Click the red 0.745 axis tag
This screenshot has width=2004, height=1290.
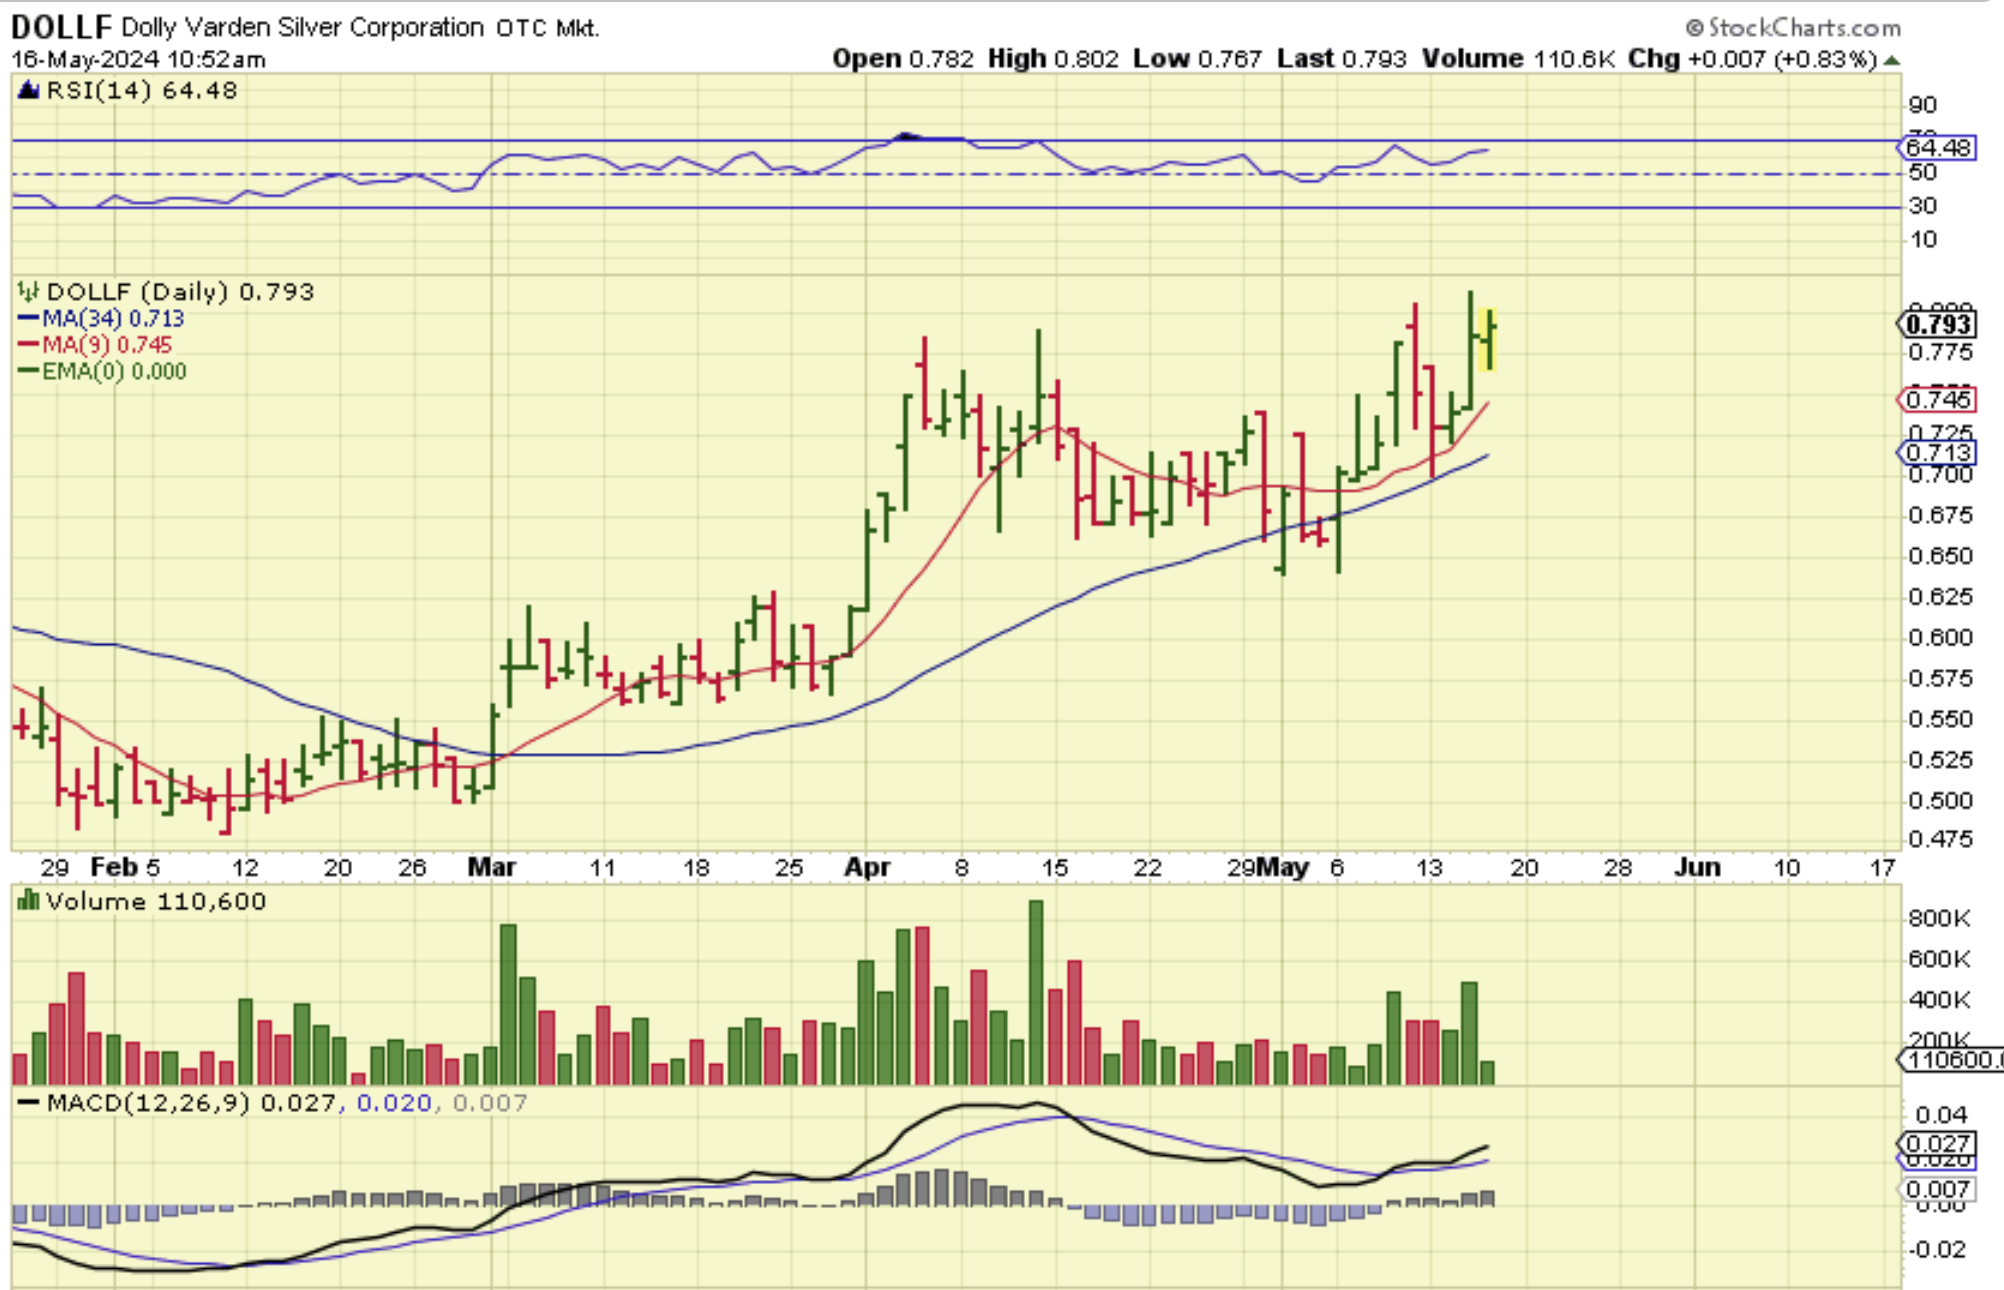pyautogui.click(x=1937, y=400)
